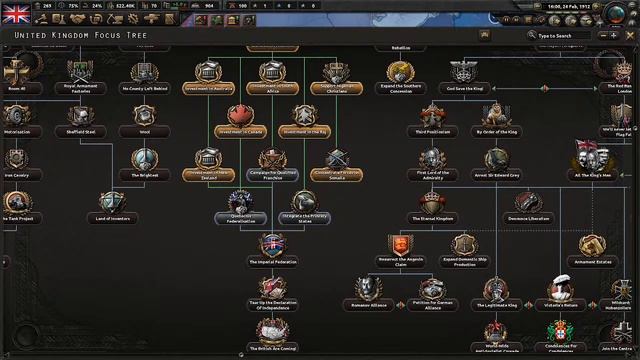Select the By Order of the King focus
Image resolution: width=640 pixels, height=360 pixels.
(496, 122)
